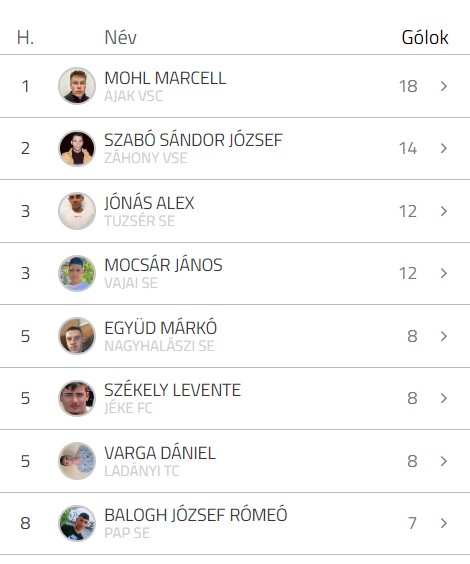
Task: Open the chevron next to Jónás Alex's 12 goals
Action: pyautogui.click(x=444, y=211)
